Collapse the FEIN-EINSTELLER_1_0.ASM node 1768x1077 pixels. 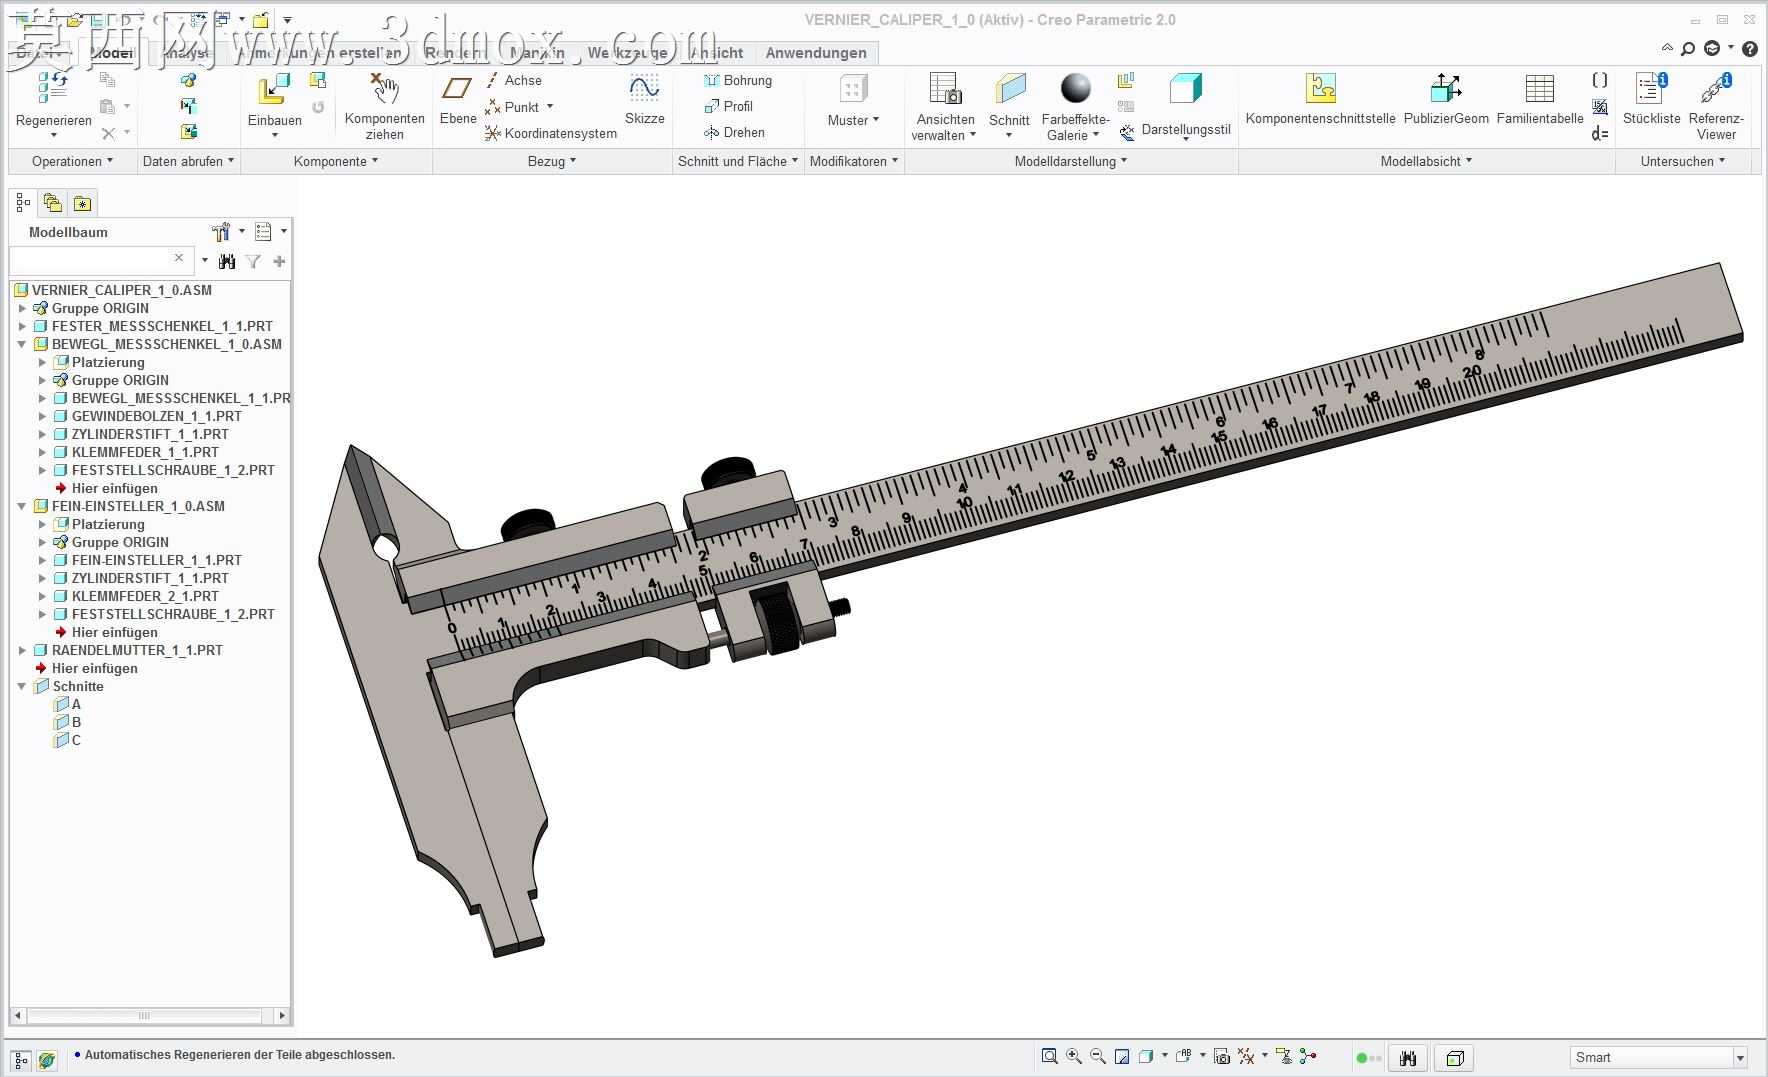tap(22, 506)
